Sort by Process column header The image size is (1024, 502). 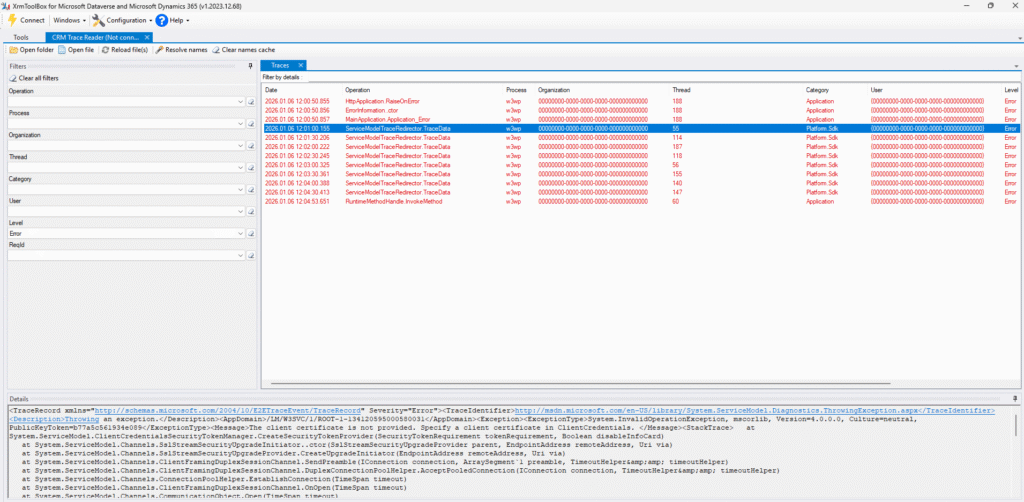pos(520,89)
